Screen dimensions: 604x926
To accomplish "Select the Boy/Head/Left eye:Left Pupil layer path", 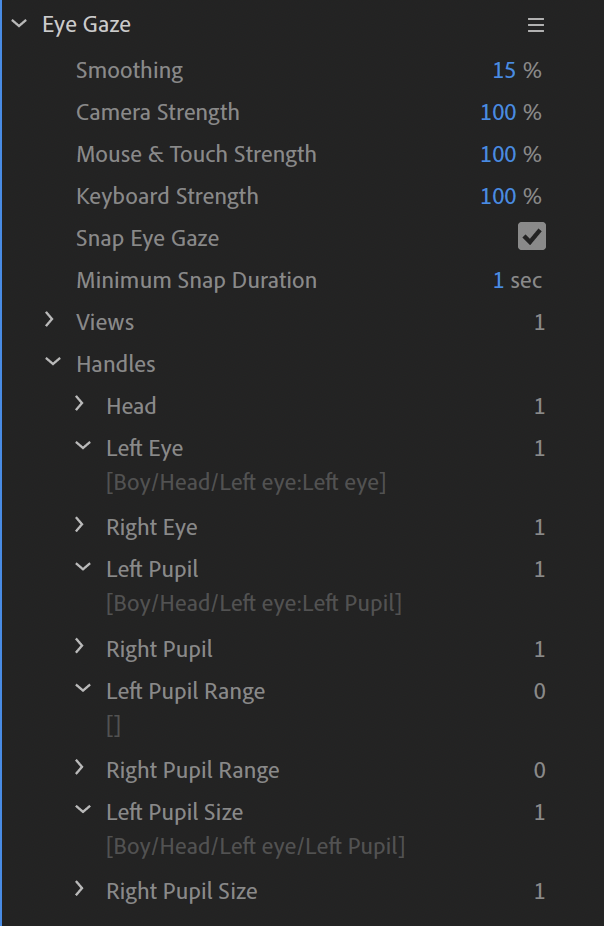I will pos(254,603).
